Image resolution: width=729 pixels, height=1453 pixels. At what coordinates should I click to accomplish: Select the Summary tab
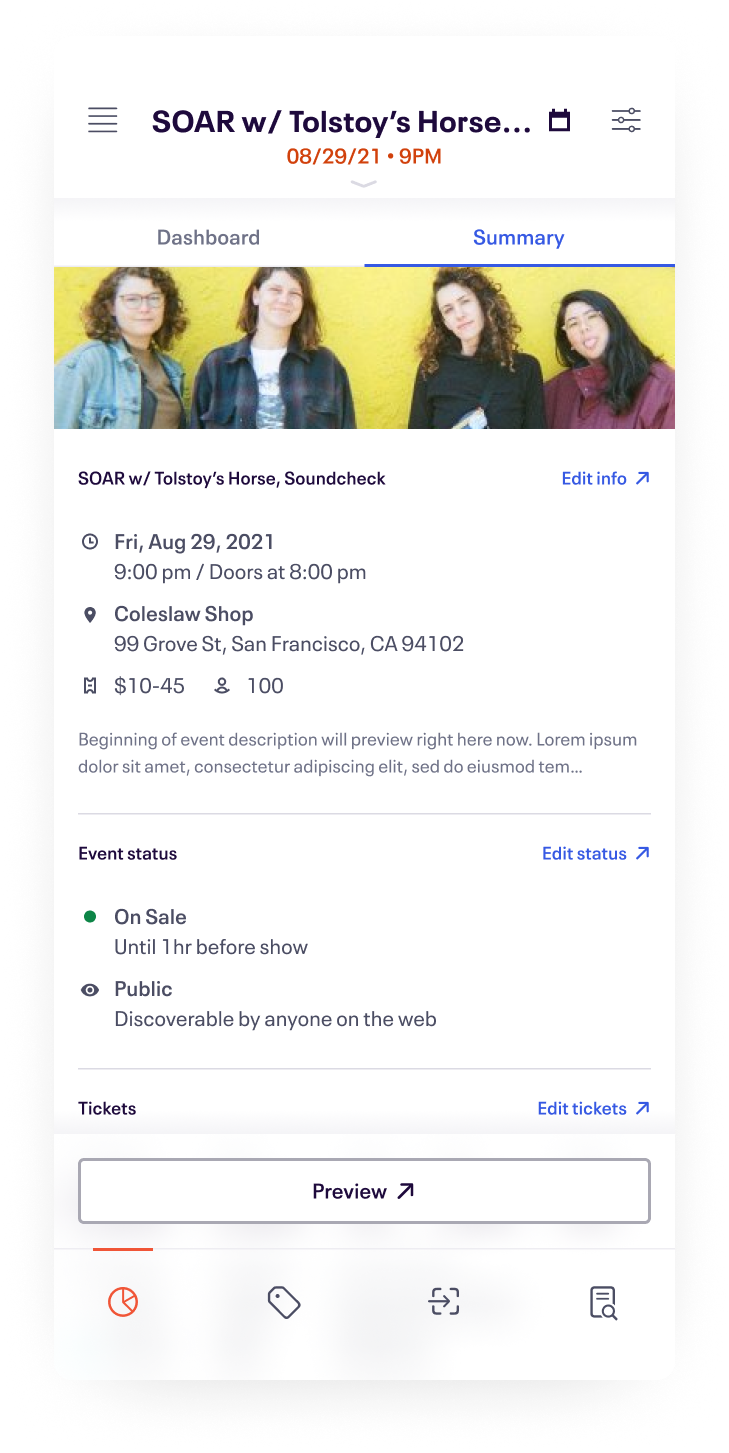[x=518, y=238]
